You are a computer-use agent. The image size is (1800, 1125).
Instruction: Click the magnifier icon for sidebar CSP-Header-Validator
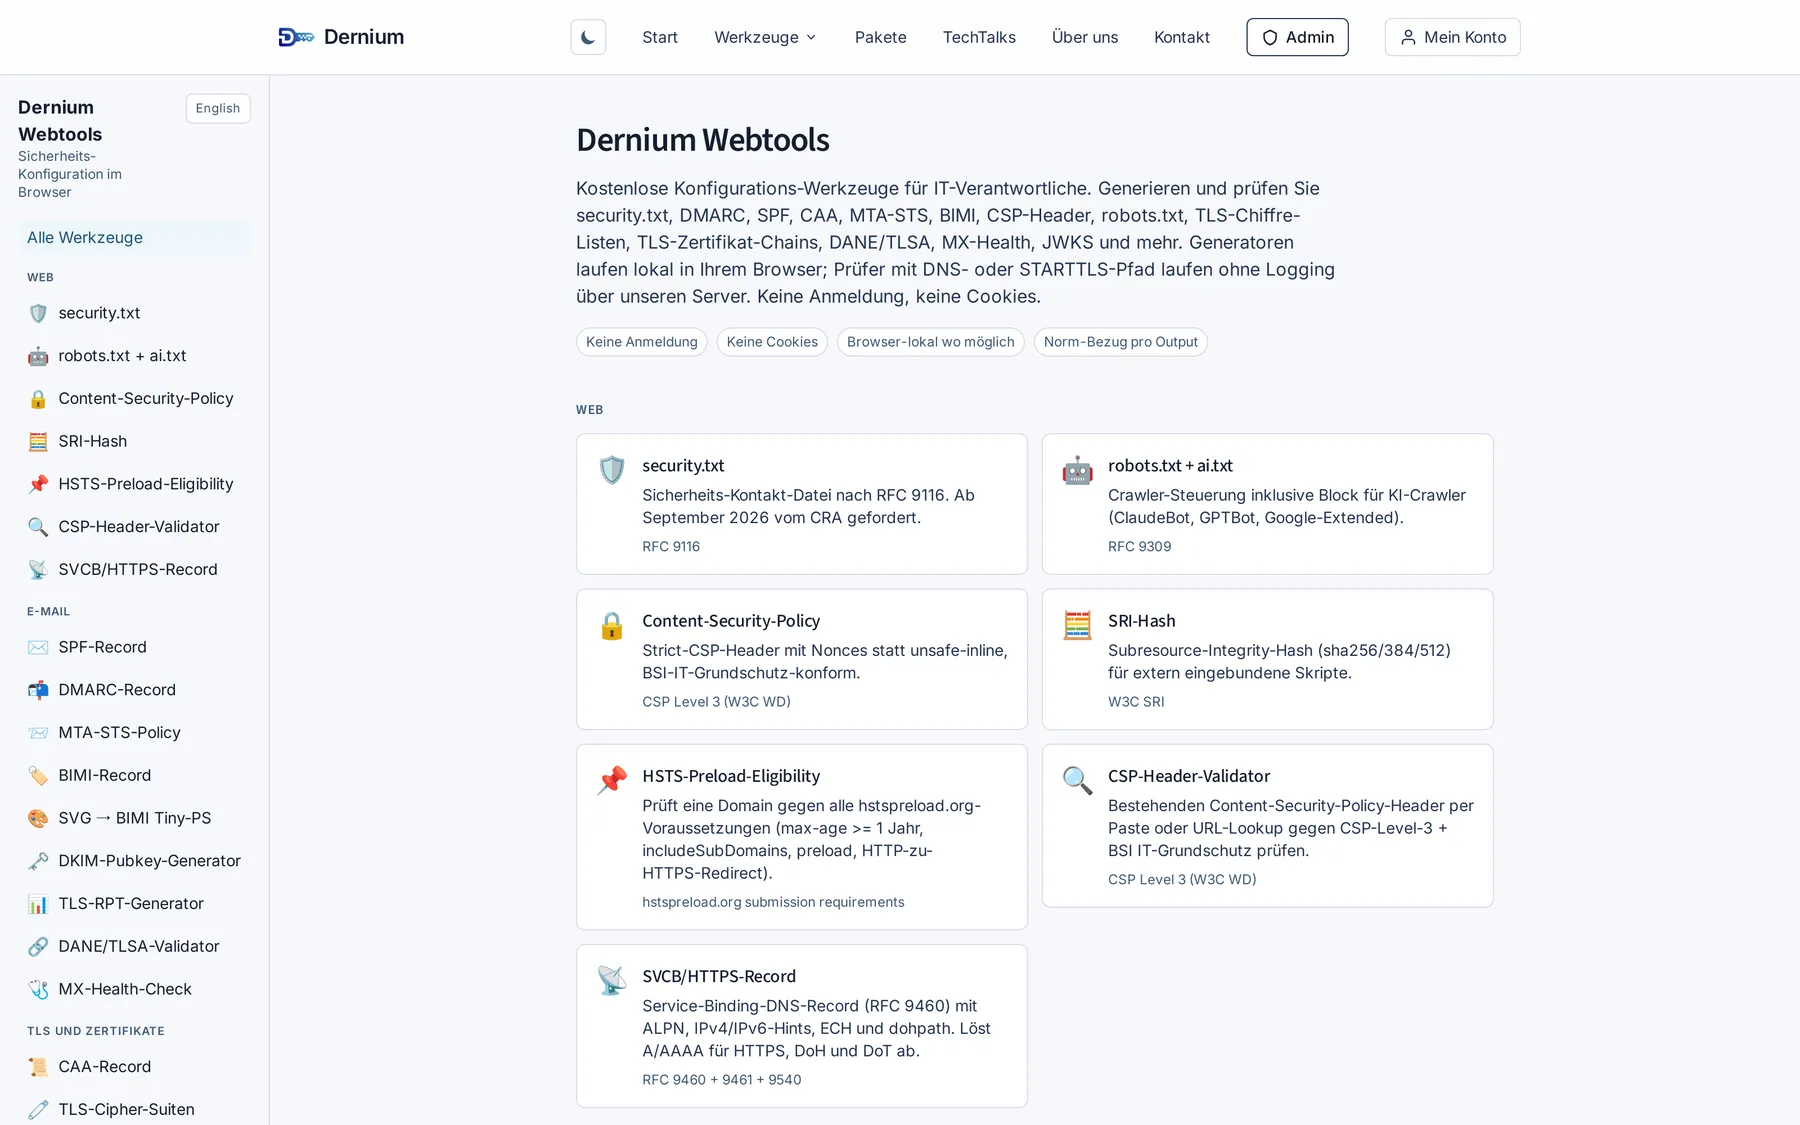[38, 527]
